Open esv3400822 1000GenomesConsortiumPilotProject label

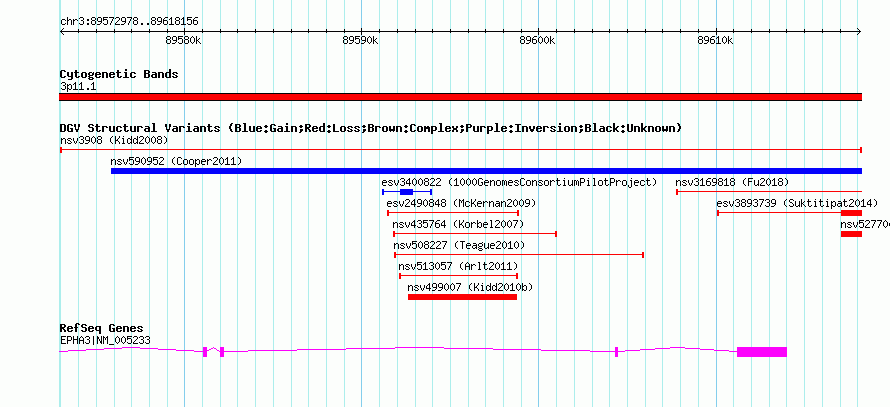[x=519, y=182]
